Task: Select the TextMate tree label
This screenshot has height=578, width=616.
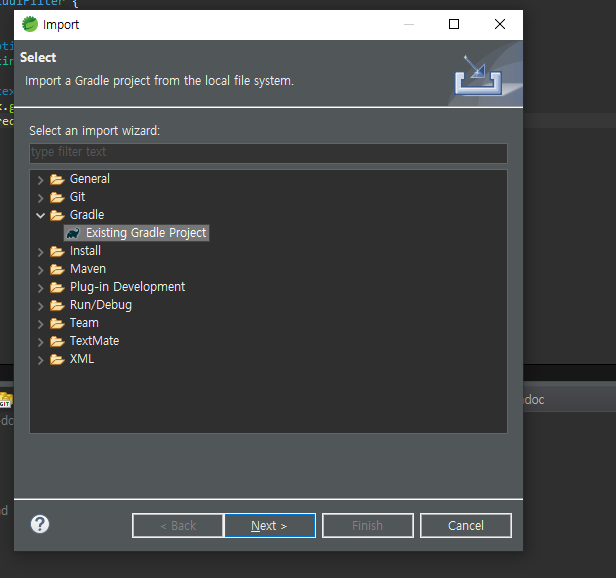Action: pyautogui.click(x=94, y=341)
